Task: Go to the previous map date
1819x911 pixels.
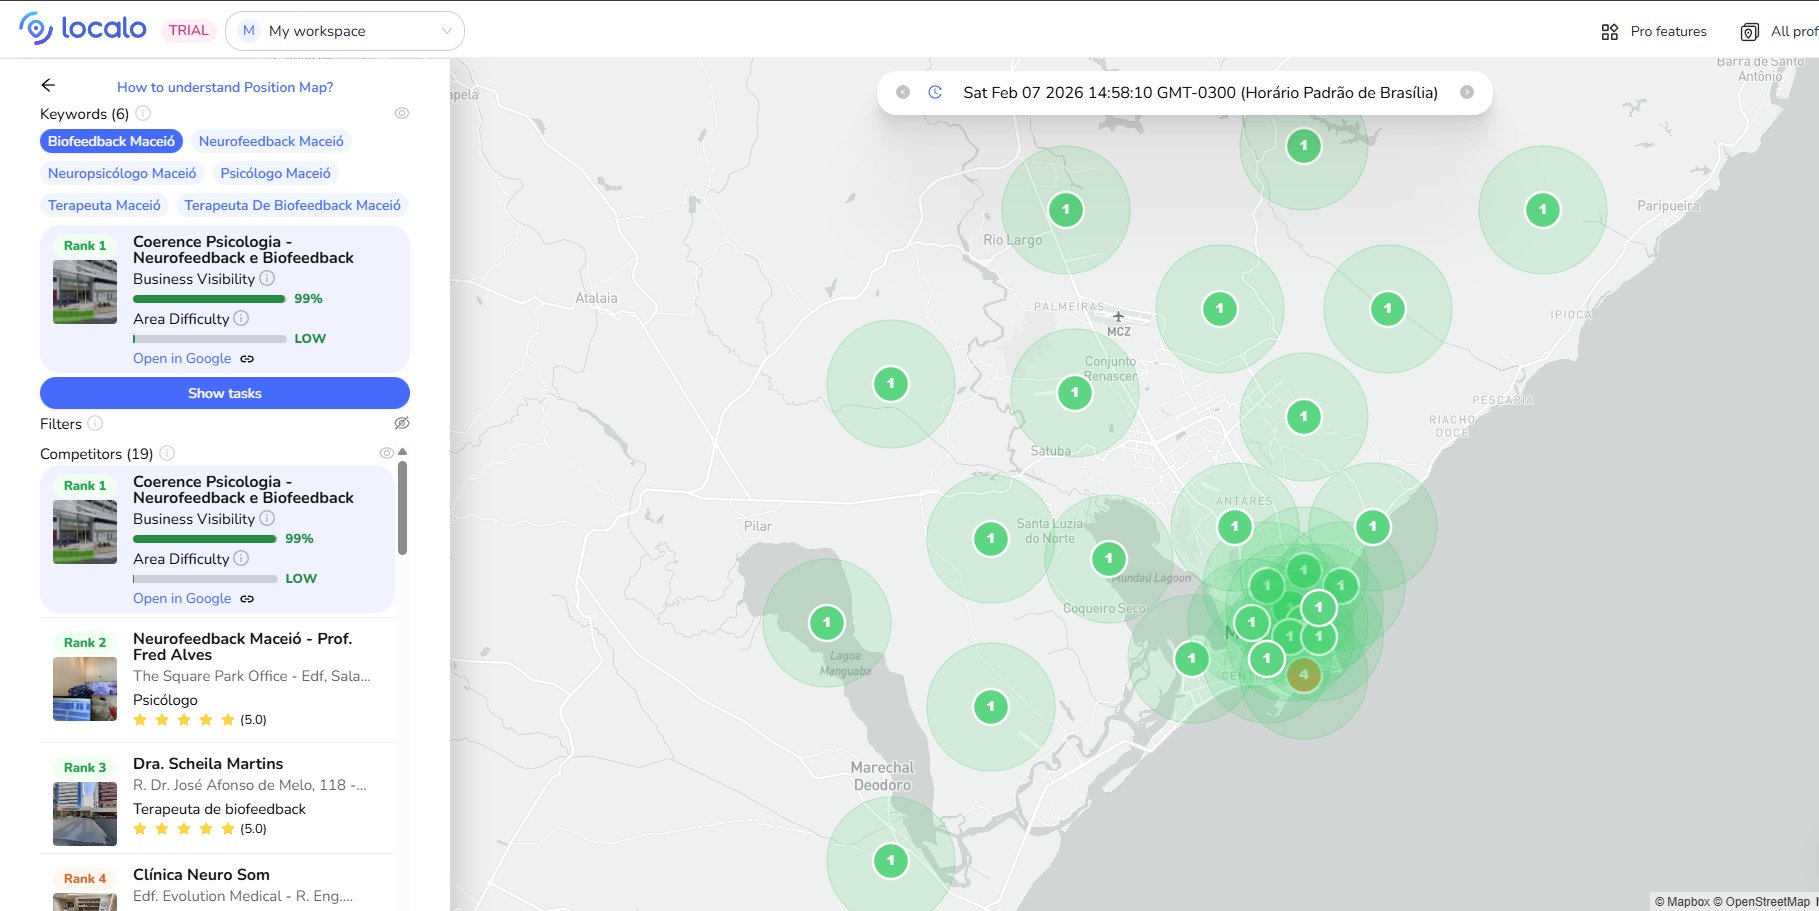Action: coord(903,92)
